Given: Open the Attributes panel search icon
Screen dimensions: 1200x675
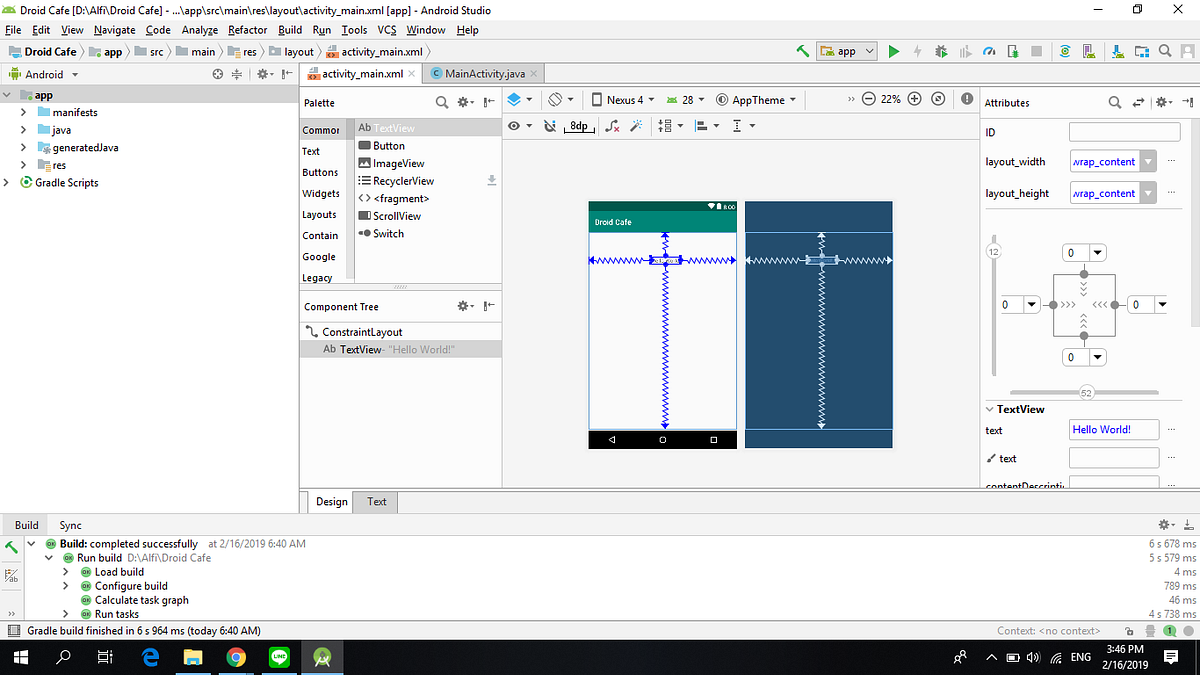Looking at the screenshot, I should (x=1113, y=102).
